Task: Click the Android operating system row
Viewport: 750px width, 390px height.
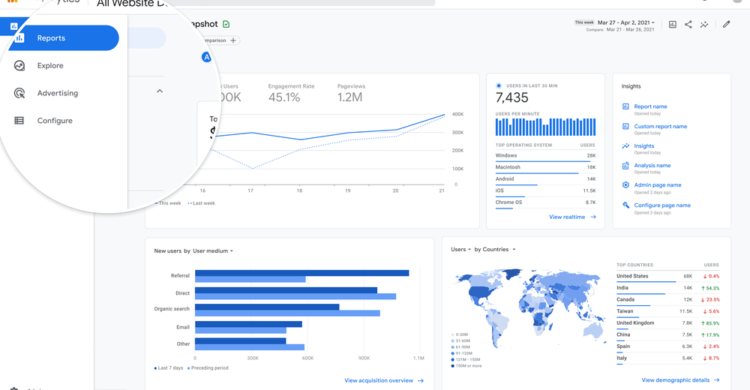Action: pyautogui.click(x=546, y=180)
